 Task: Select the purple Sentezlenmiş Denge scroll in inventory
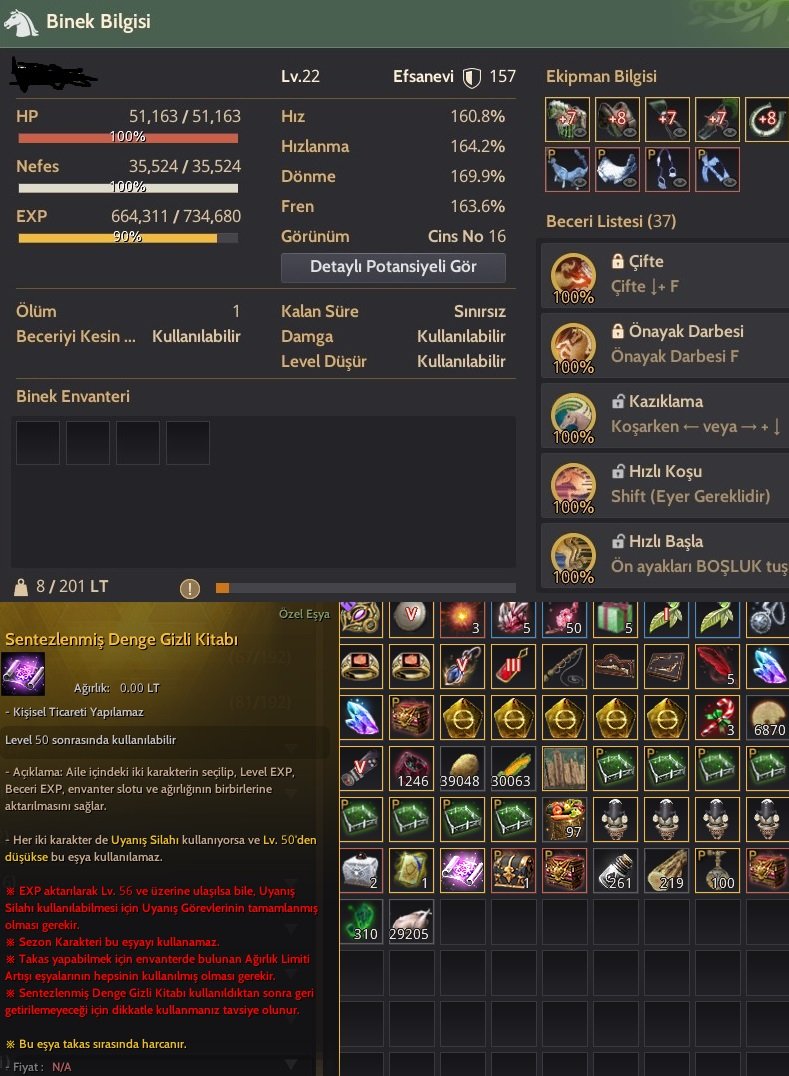pos(462,869)
